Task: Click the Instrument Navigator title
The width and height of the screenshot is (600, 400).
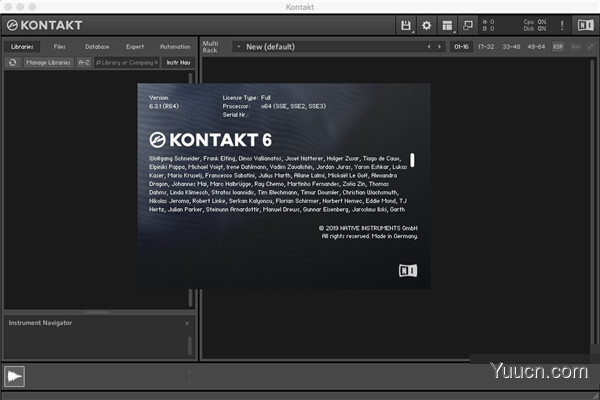Action: [x=40, y=323]
